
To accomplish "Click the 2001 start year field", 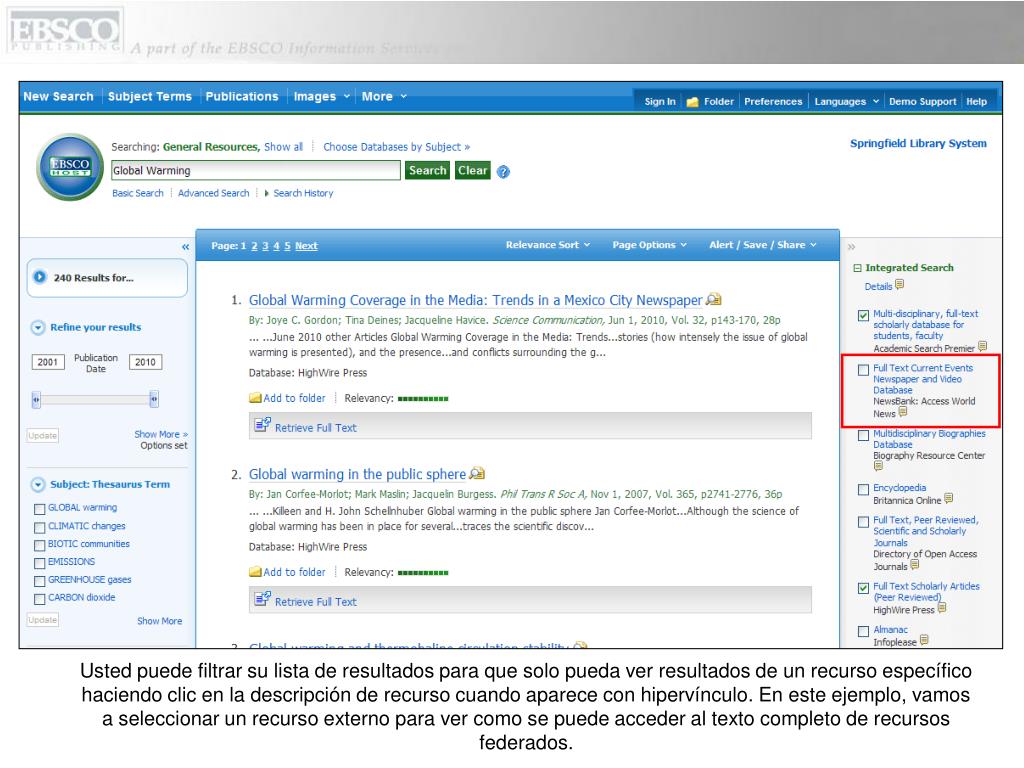I will (48, 362).
